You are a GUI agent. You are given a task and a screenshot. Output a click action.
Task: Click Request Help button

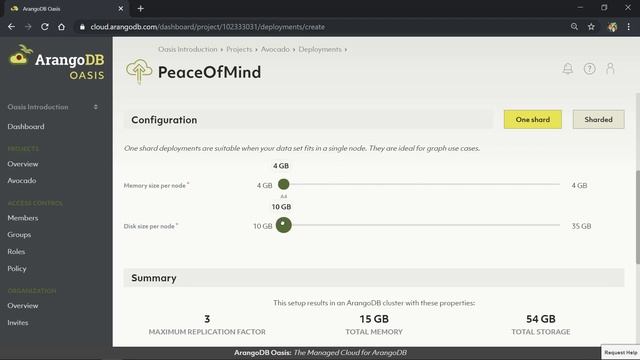point(620,352)
